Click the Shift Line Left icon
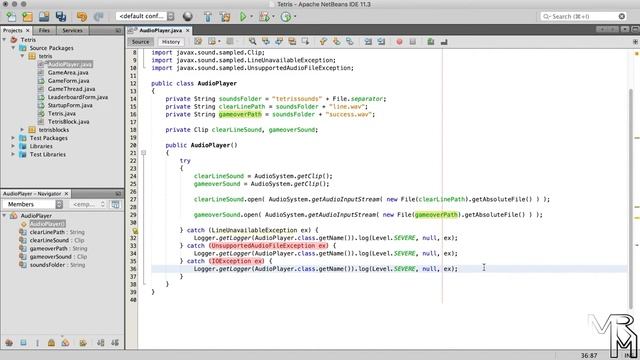 (368, 41)
